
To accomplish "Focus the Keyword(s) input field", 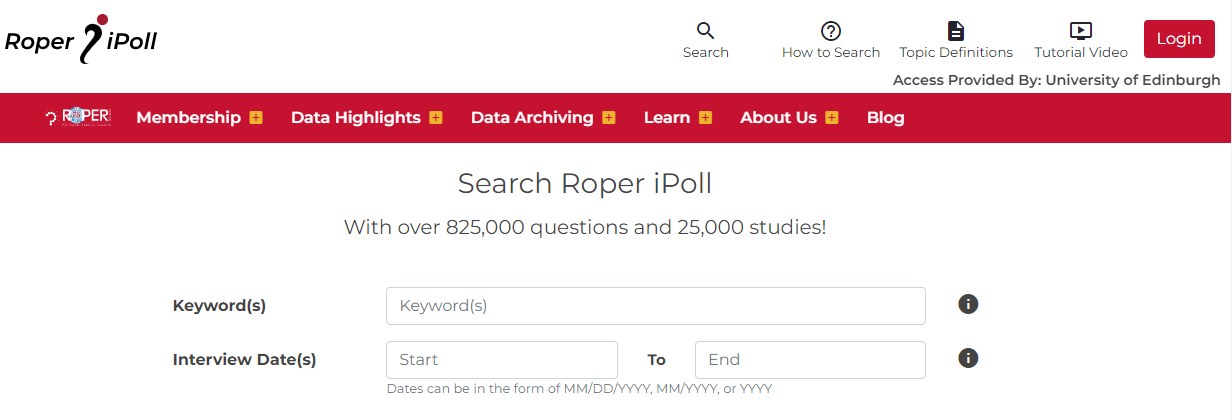I will [x=656, y=306].
